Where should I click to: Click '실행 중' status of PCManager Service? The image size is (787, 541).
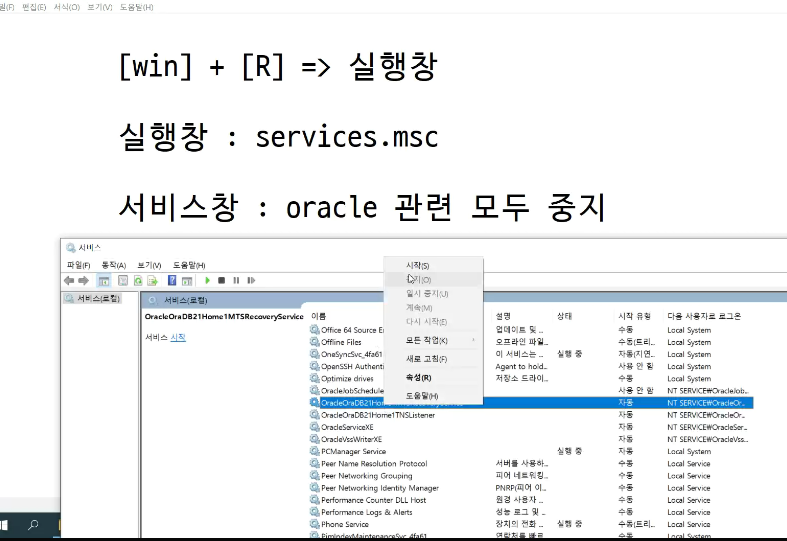(569, 451)
